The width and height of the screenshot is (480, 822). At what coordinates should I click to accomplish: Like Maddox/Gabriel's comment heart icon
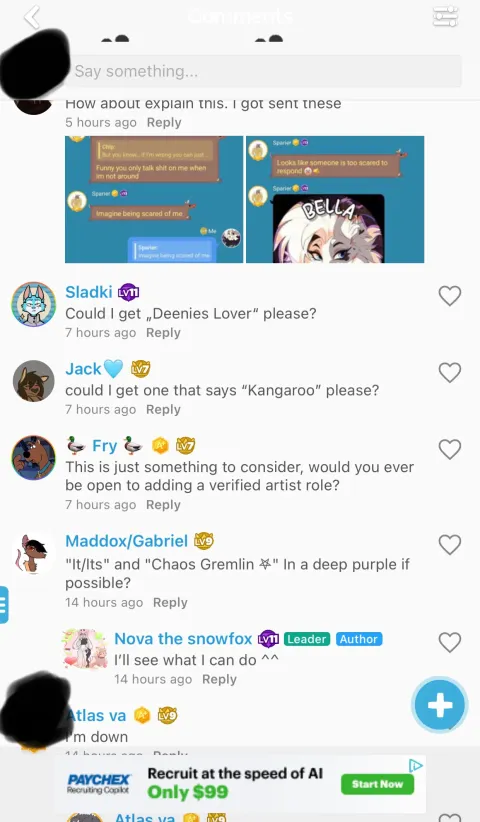(x=450, y=545)
